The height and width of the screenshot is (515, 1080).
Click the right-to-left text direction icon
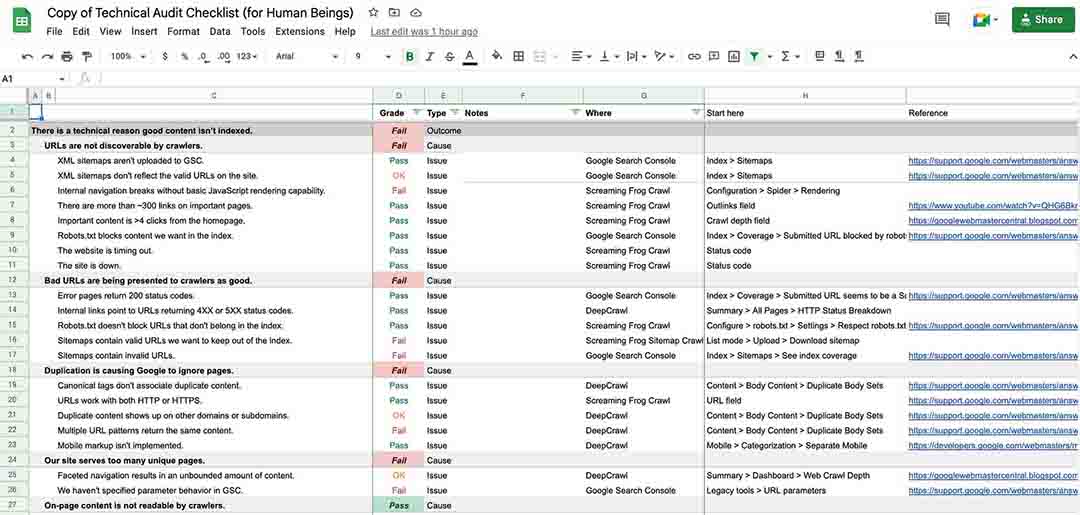pos(859,56)
